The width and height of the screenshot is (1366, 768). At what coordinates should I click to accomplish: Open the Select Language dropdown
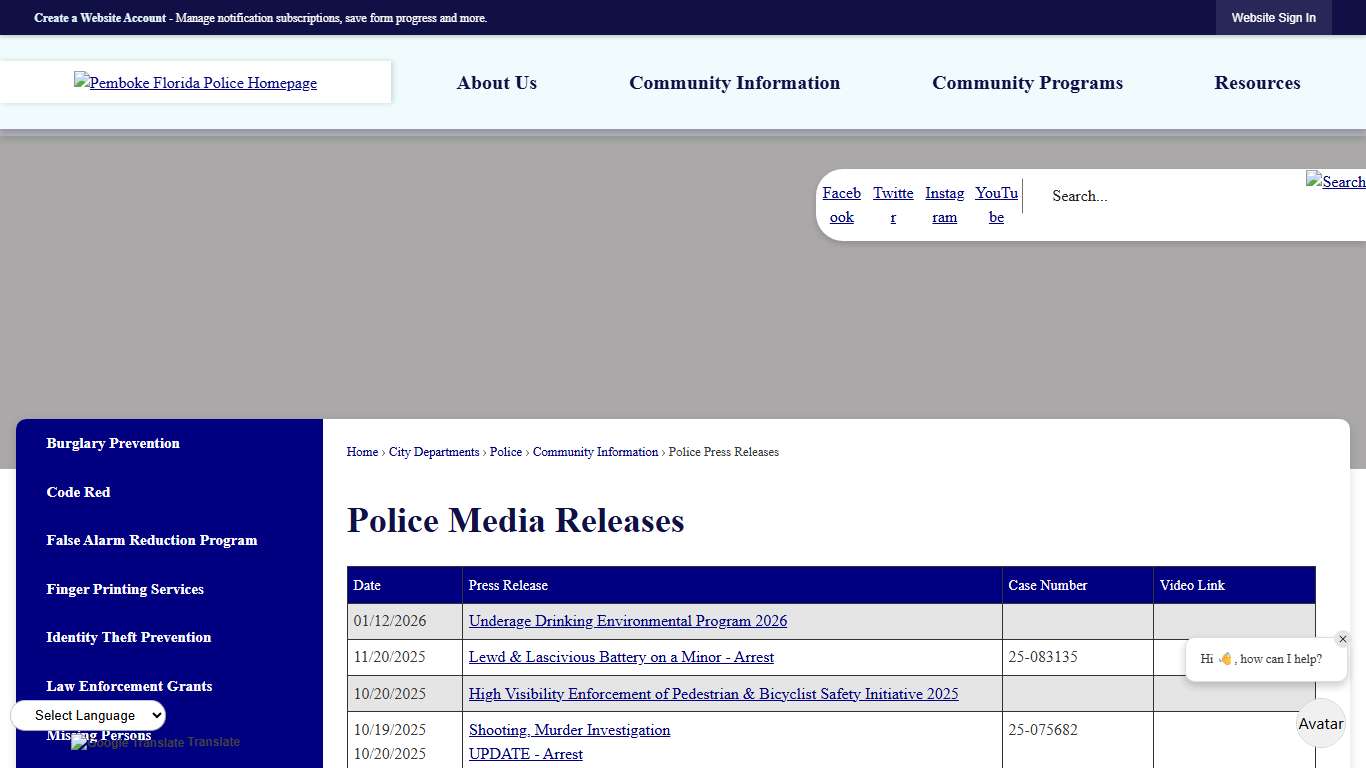click(88, 715)
